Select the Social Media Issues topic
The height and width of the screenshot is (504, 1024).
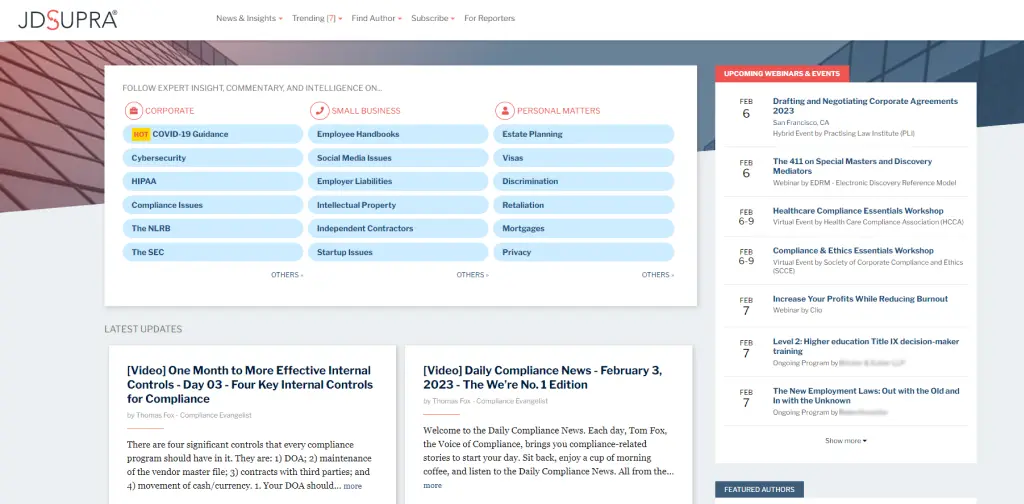coord(398,158)
